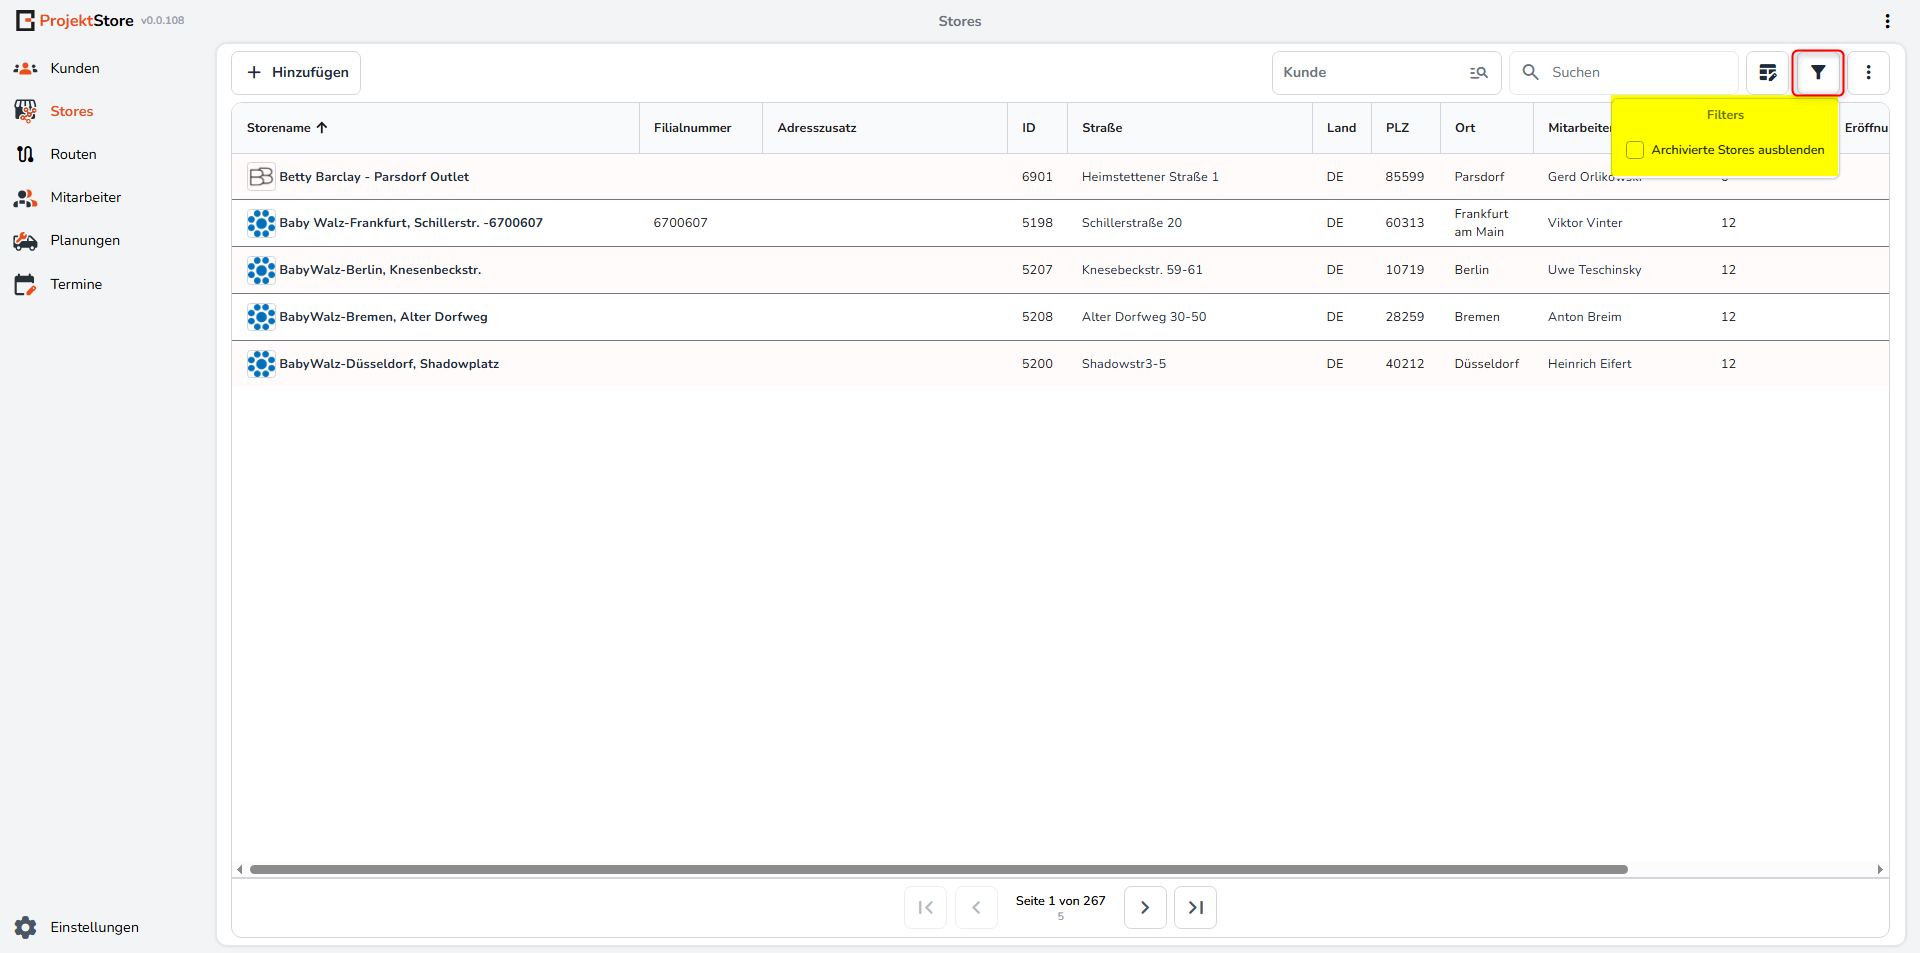This screenshot has height=953, width=1920.
Task: Select BabyWalz-Bremen, Alter Dorfweg name
Action: [x=383, y=317]
